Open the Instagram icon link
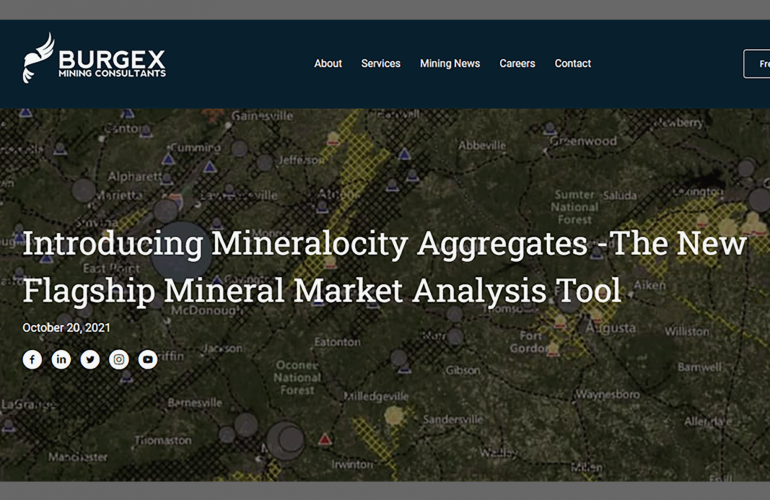This screenshot has width=770, height=500. (x=119, y=360)
